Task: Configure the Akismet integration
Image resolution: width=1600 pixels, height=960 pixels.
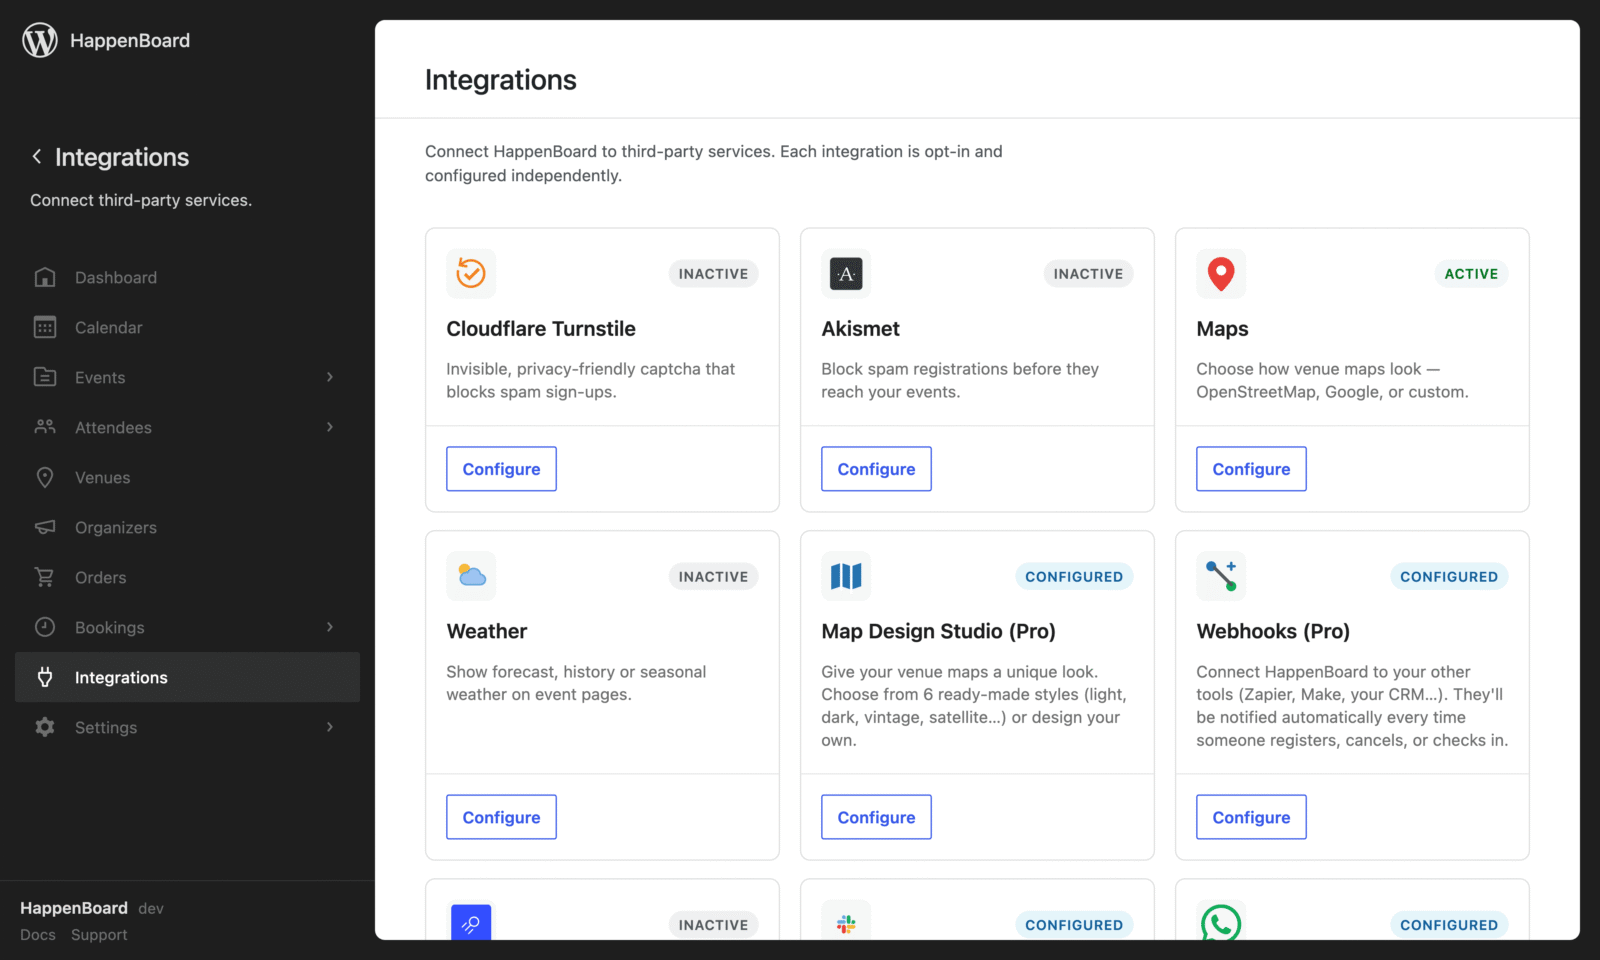Action: pos(876,469)
